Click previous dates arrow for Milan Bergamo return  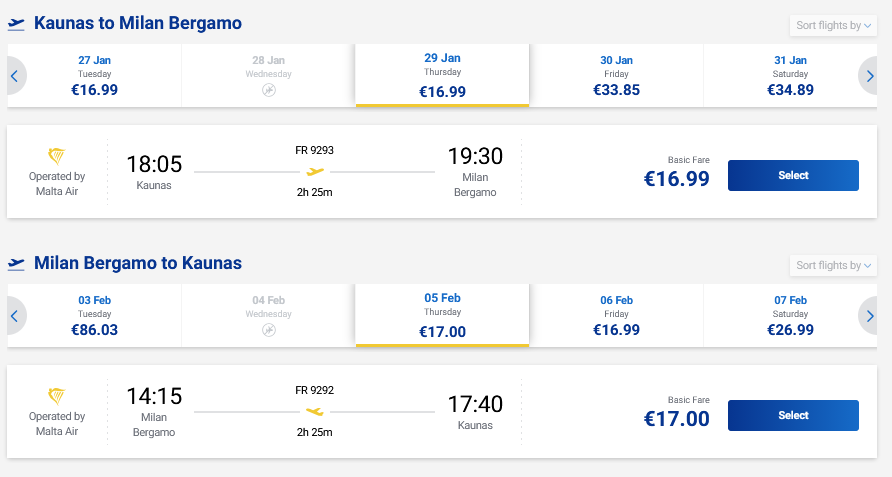(x=15, y=316)
